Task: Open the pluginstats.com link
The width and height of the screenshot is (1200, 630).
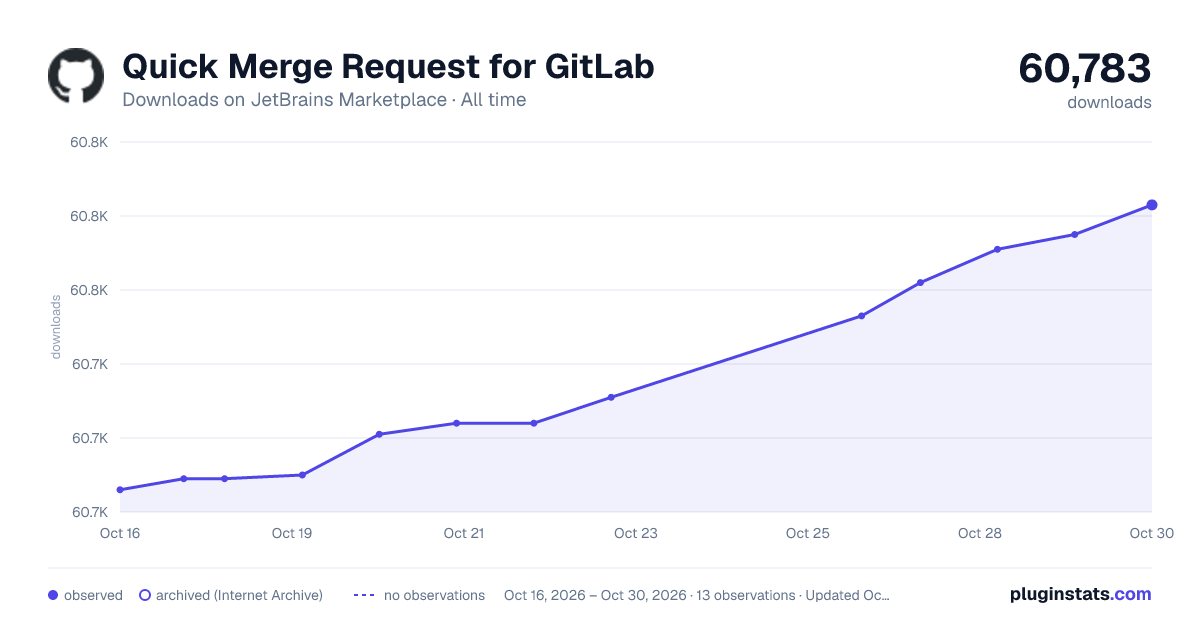Action: [1080, 594]
